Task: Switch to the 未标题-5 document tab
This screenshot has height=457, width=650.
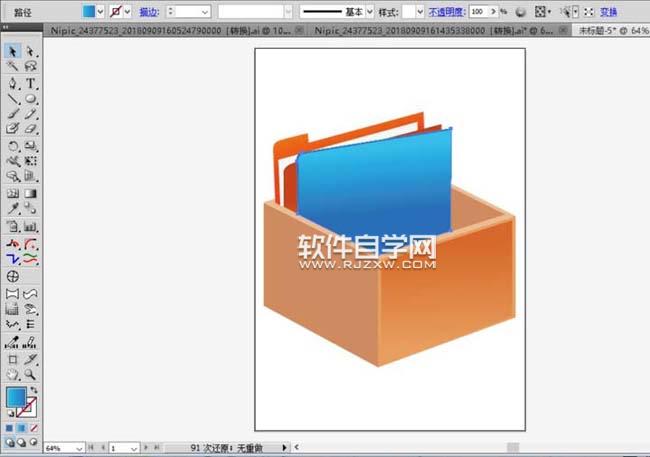Action: (x=613, y=30)
